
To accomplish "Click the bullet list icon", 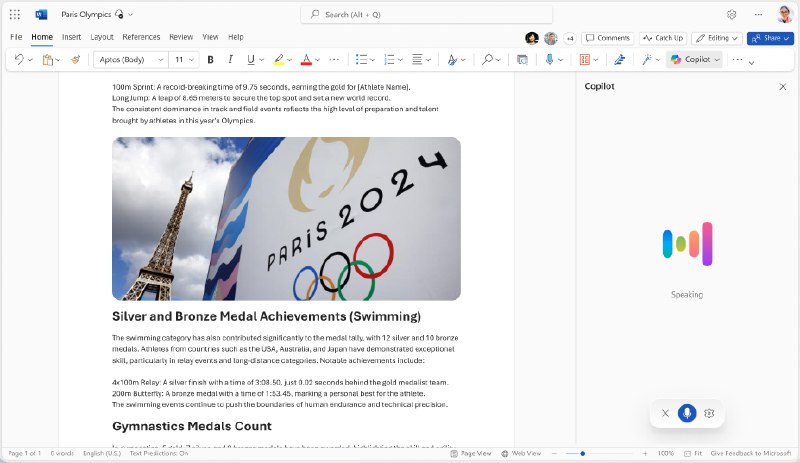I will [x=361, y=60].
